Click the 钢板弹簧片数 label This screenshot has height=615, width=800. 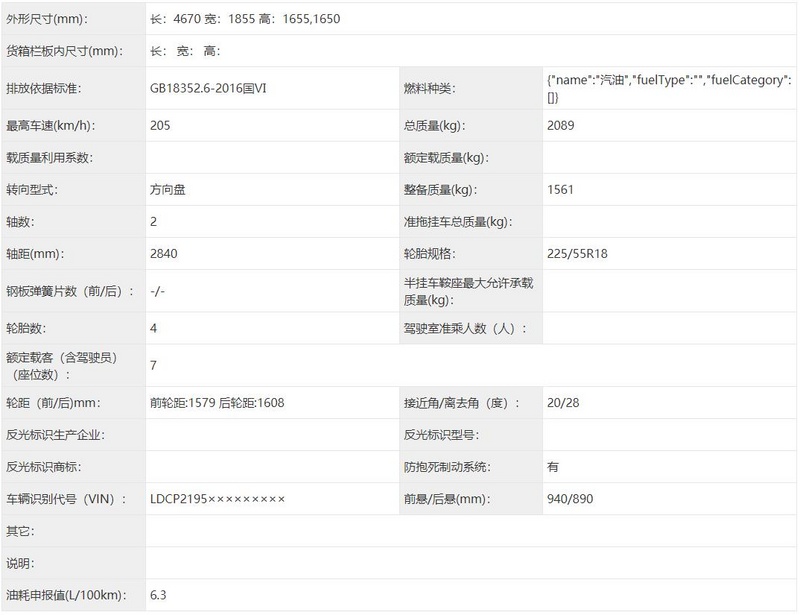(70, 291)
